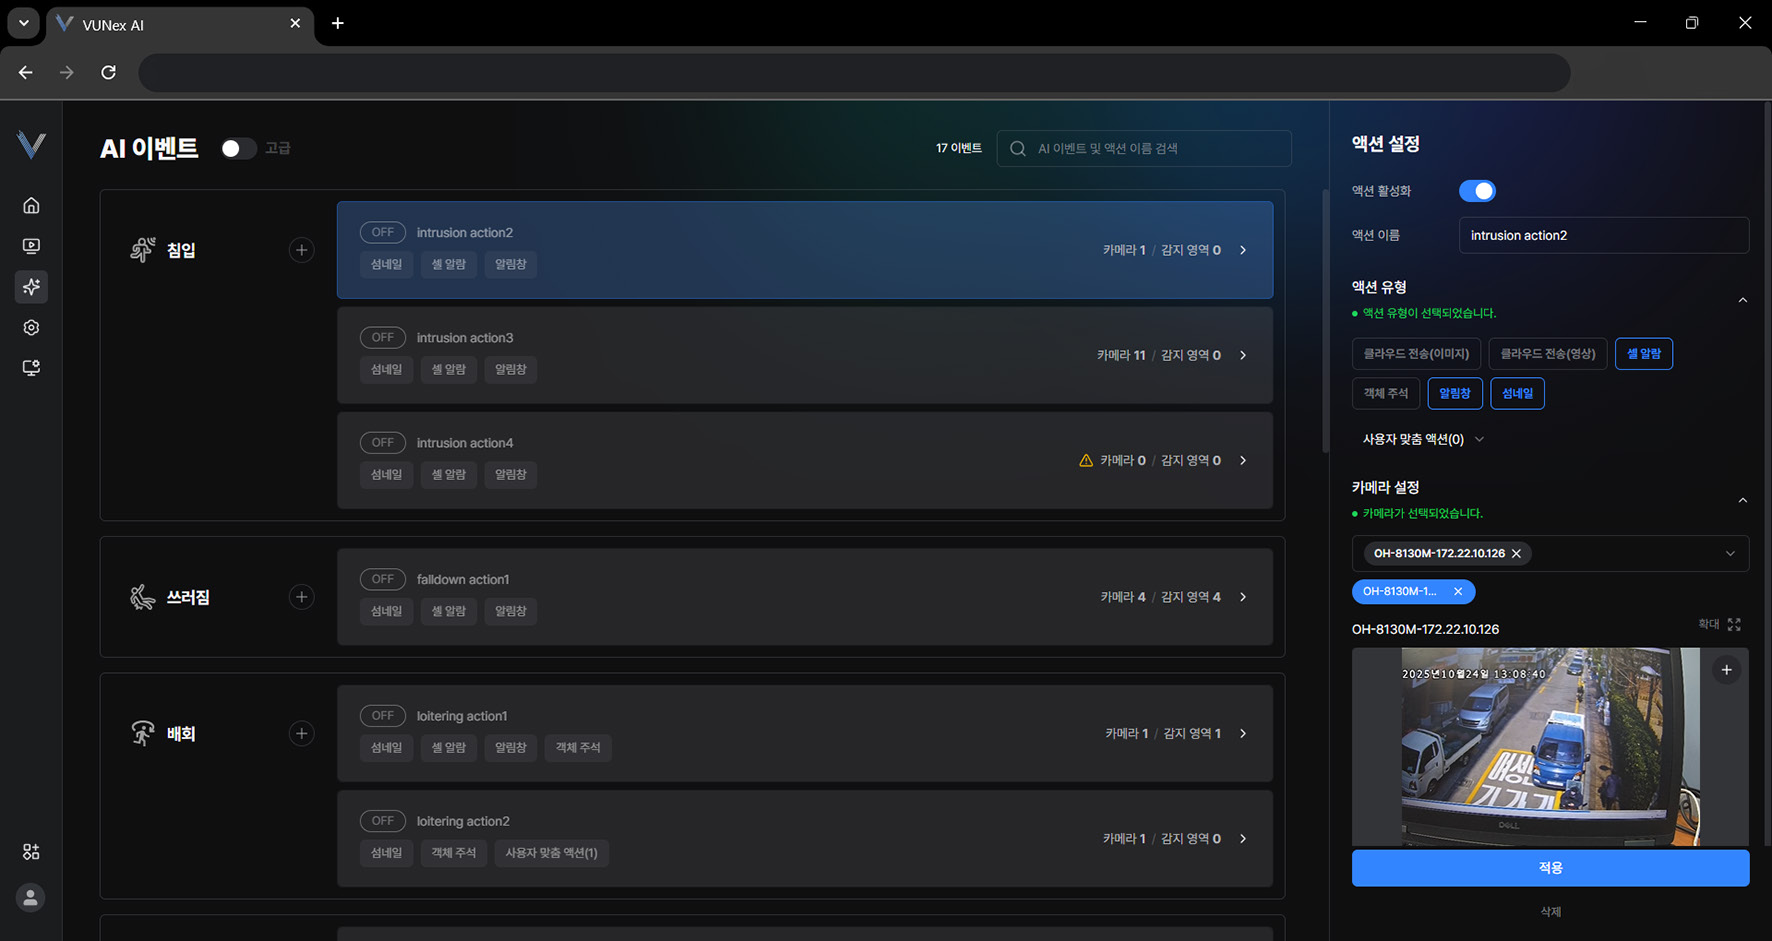
Task: Click the user profile avatar icon
Action: (31, 898)
